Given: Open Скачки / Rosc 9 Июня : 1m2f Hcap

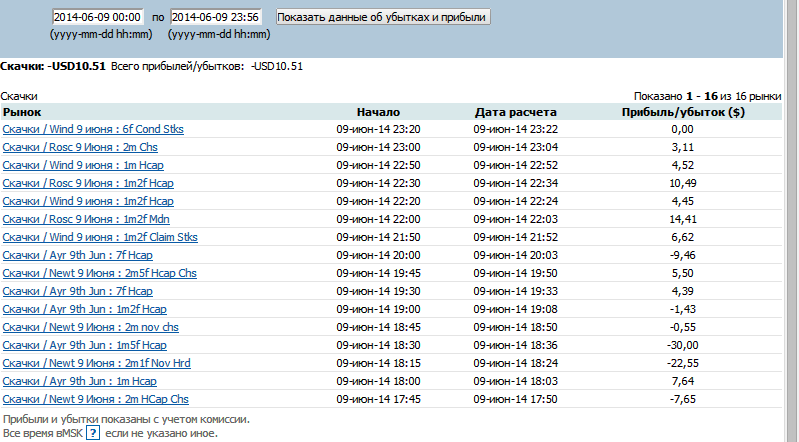Looking at the screenshot, I should point(88,183).
